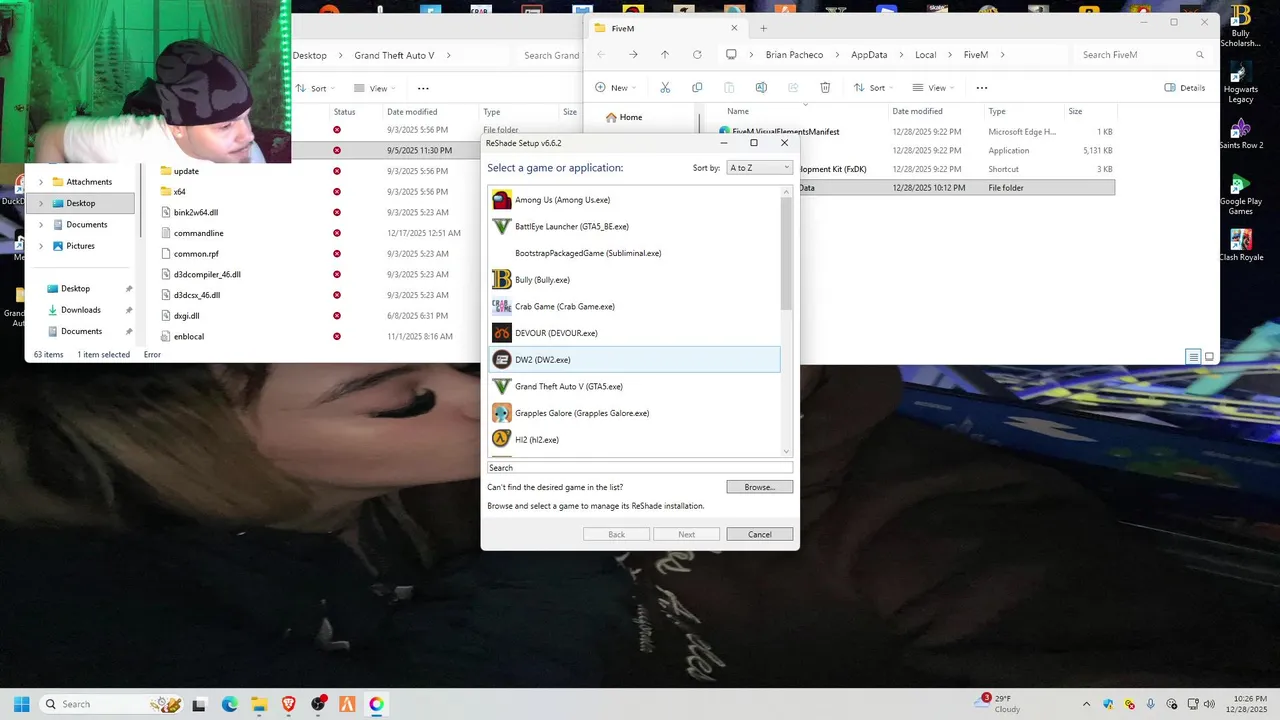
Task: Open the Sort dropdown in FiveM window
Action: [873, 88]
